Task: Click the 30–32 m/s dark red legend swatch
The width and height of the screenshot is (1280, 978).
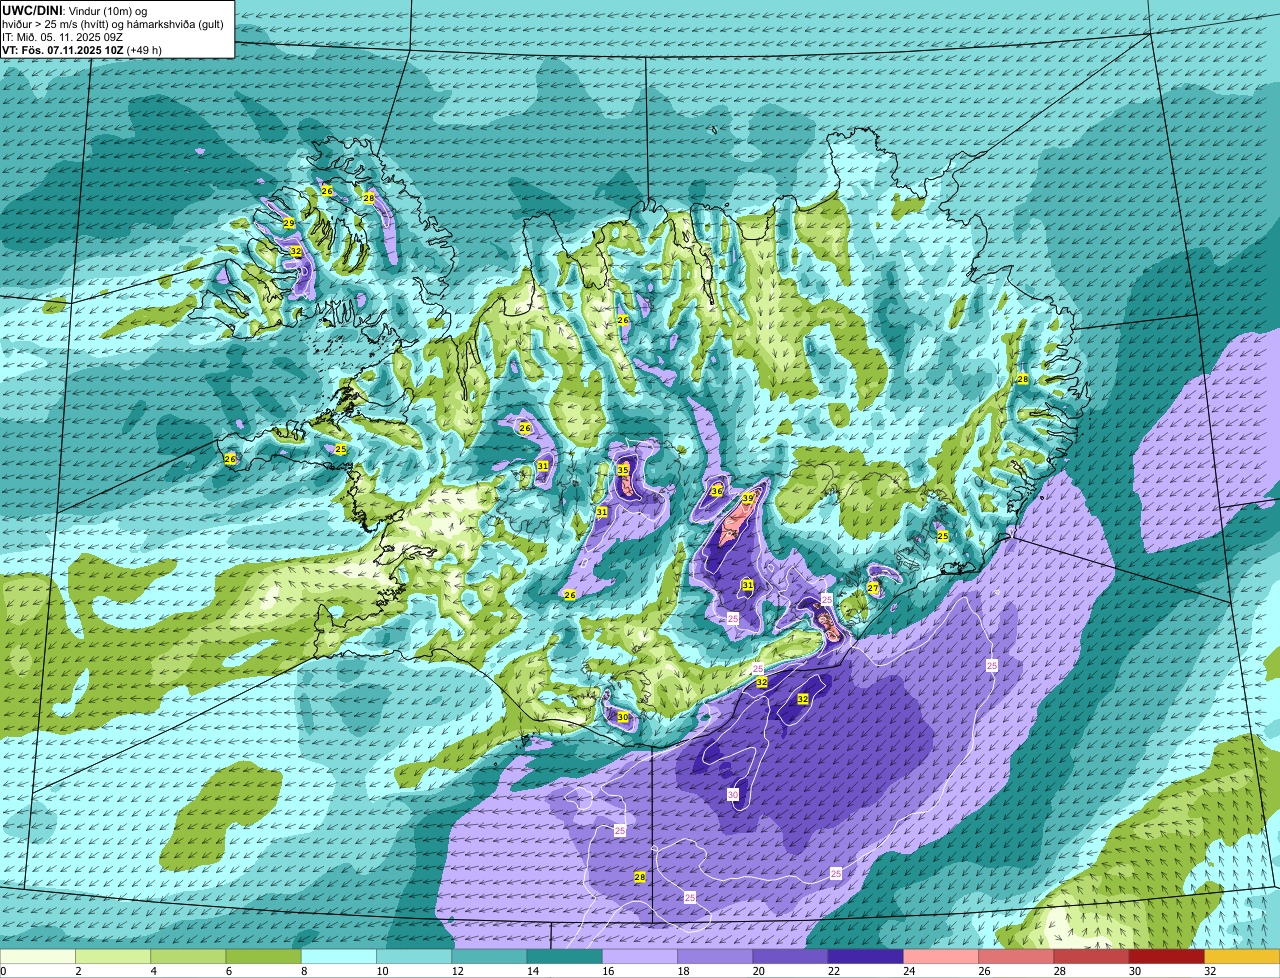Action: 1168,956
